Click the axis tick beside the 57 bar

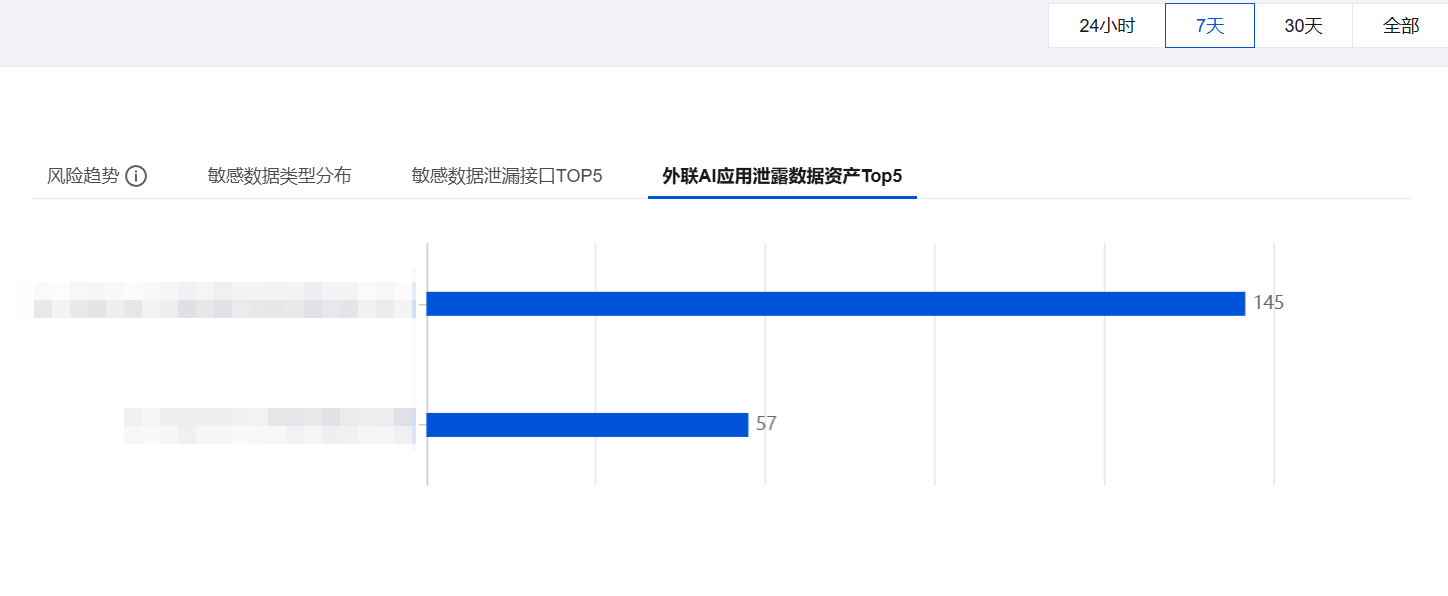pos(421,425)
